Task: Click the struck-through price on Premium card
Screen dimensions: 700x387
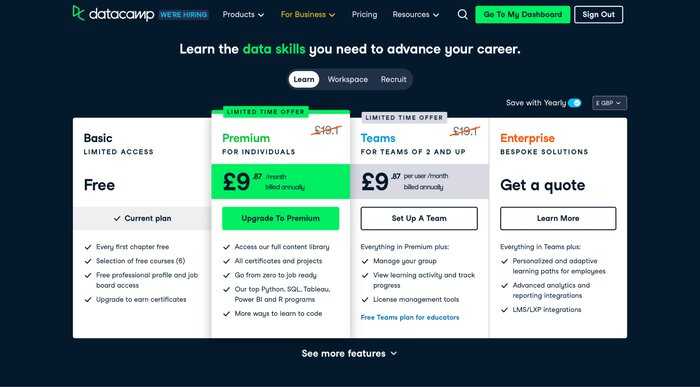Action: tap(326, 130)
